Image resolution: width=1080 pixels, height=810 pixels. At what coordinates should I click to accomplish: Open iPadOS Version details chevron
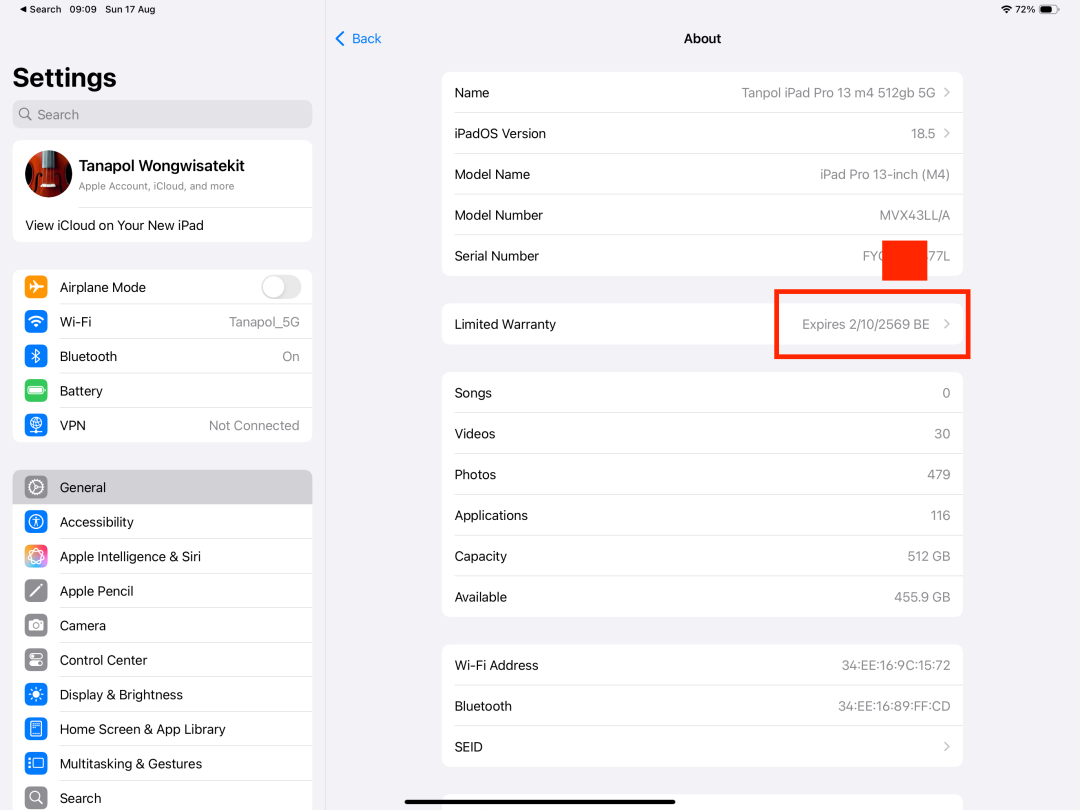[x=947, y=133]
